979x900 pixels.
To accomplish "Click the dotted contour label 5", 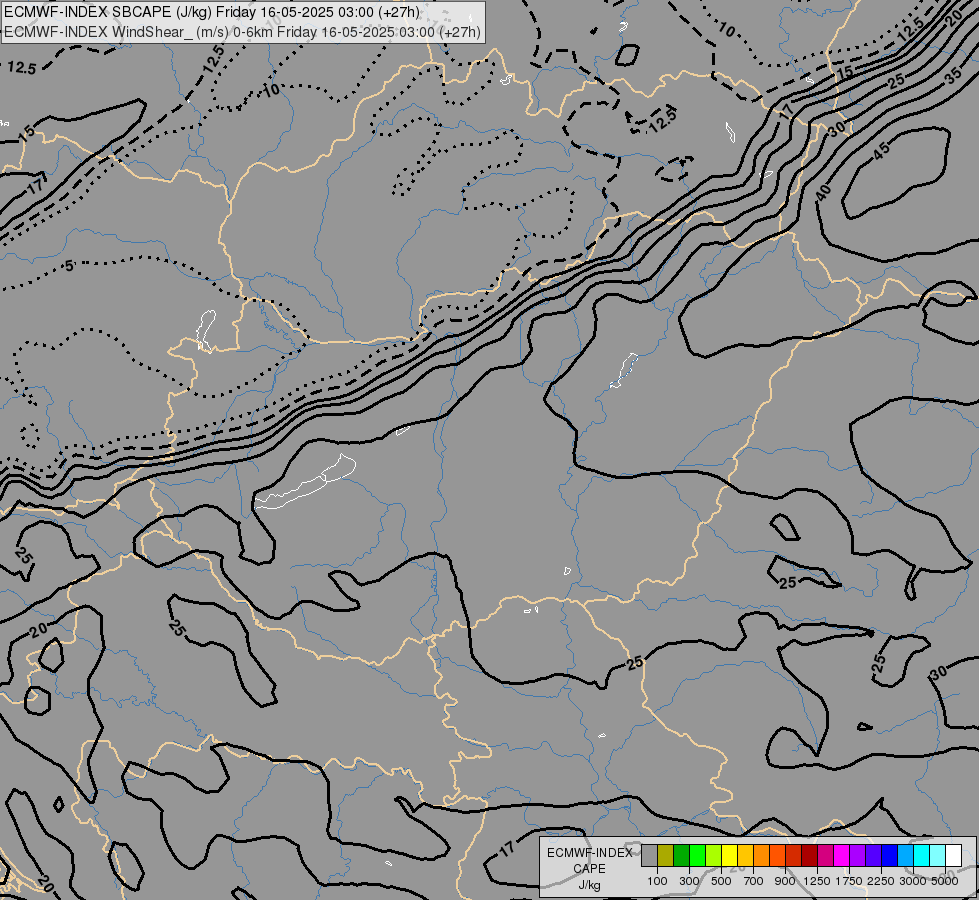I will pyautogui.click(x=69, y=266).
